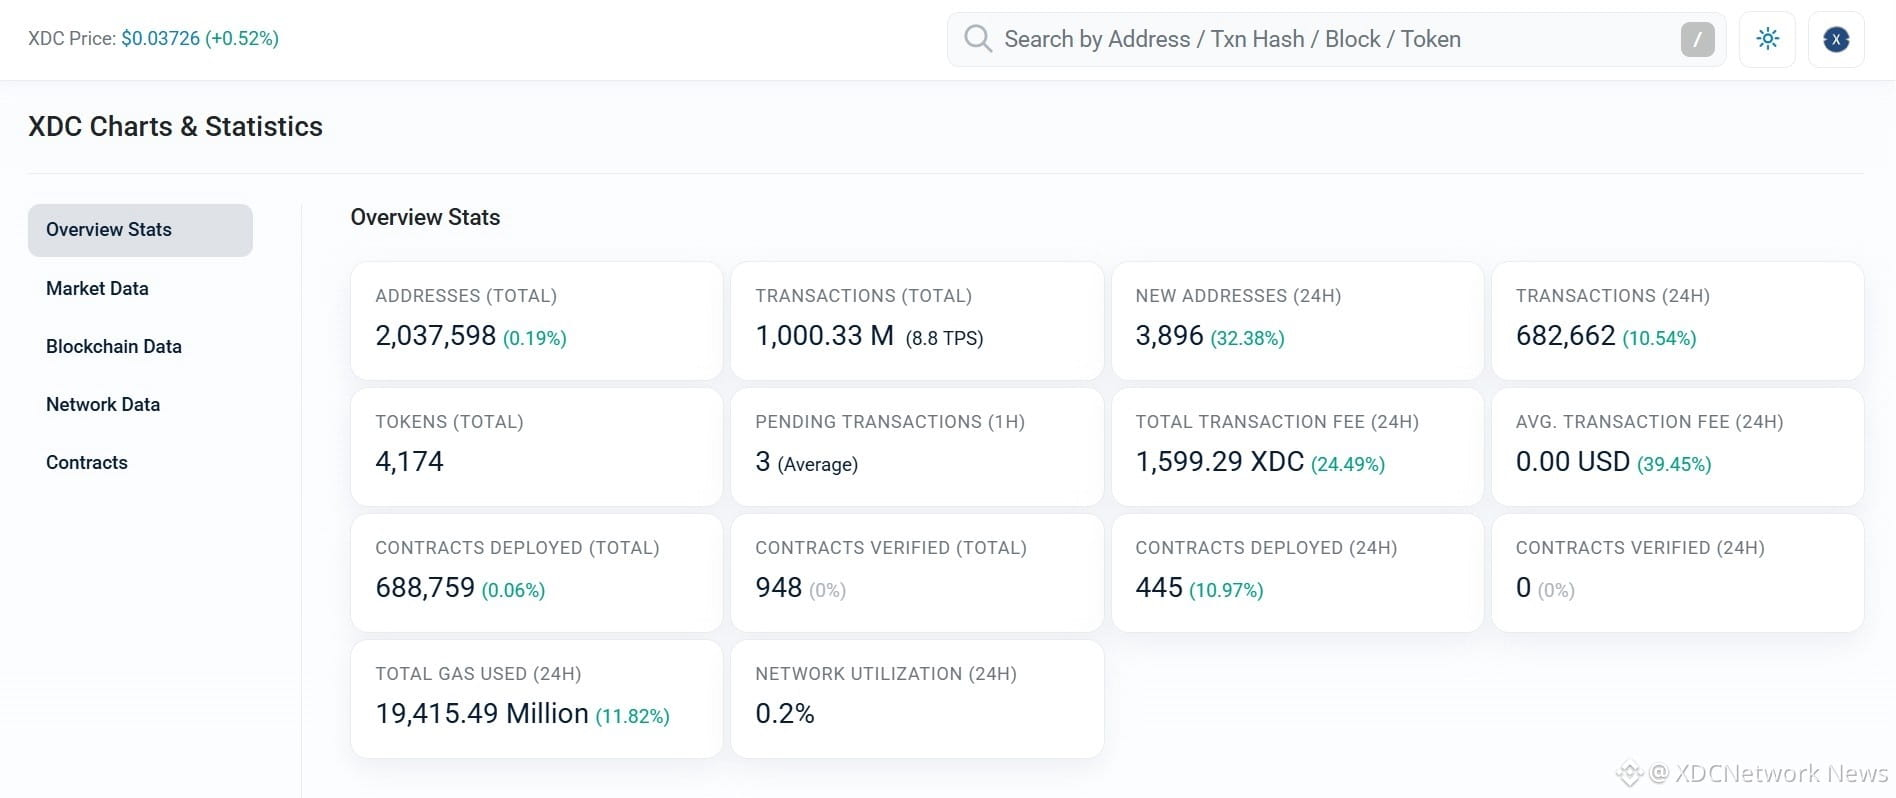Click the magnifying glass search icon
Image resolution: width=1896 pixels, height=798 pixels.
tap(977, 39)
